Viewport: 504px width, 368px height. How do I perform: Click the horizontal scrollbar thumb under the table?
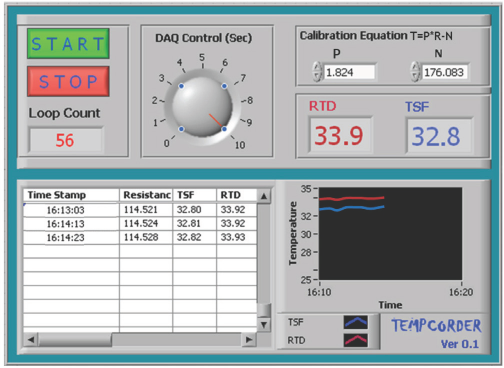tap(75, 340)
